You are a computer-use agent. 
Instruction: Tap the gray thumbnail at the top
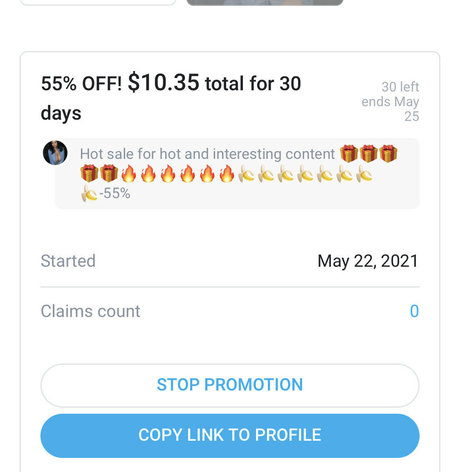(x=265, y=2)
